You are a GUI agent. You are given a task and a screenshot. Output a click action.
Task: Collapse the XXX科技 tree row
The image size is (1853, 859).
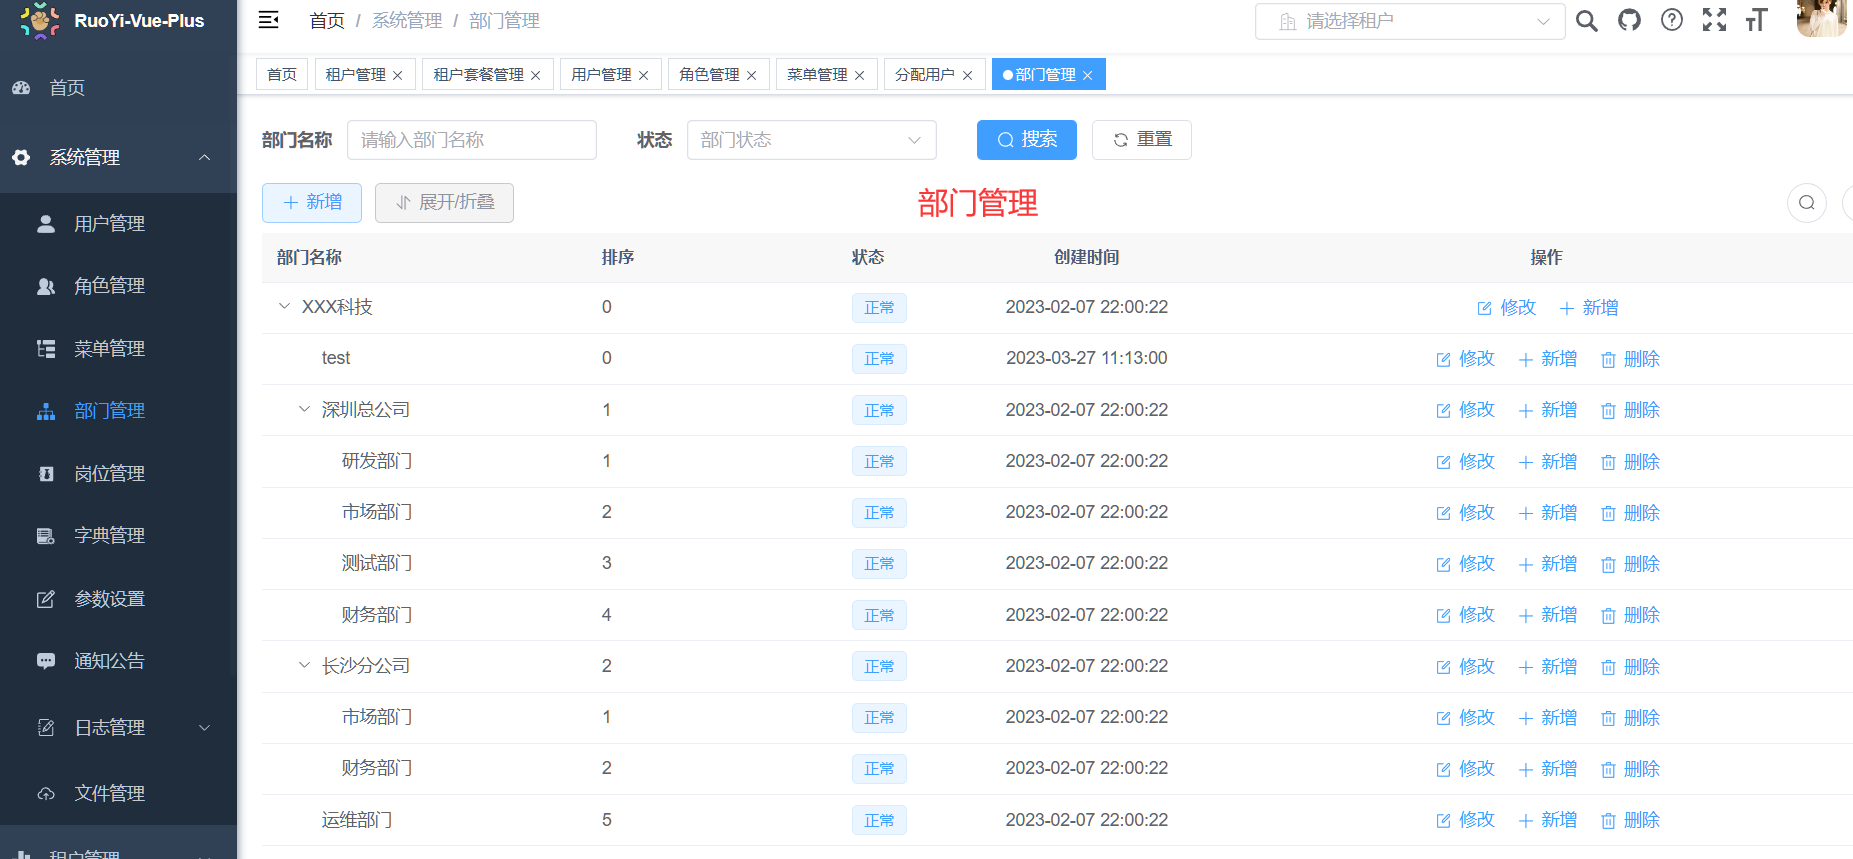pos(284,307)
